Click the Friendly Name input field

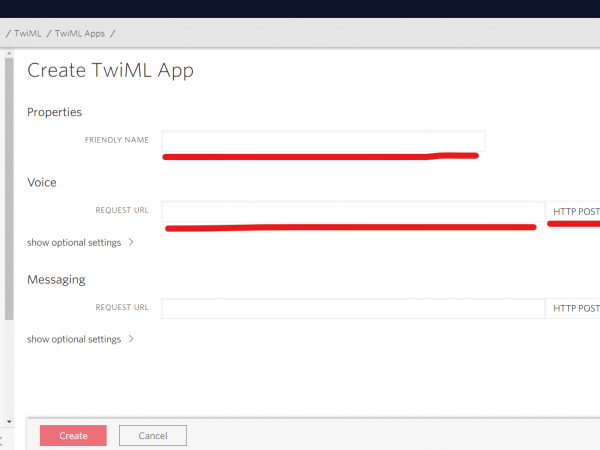pos(323,141)
